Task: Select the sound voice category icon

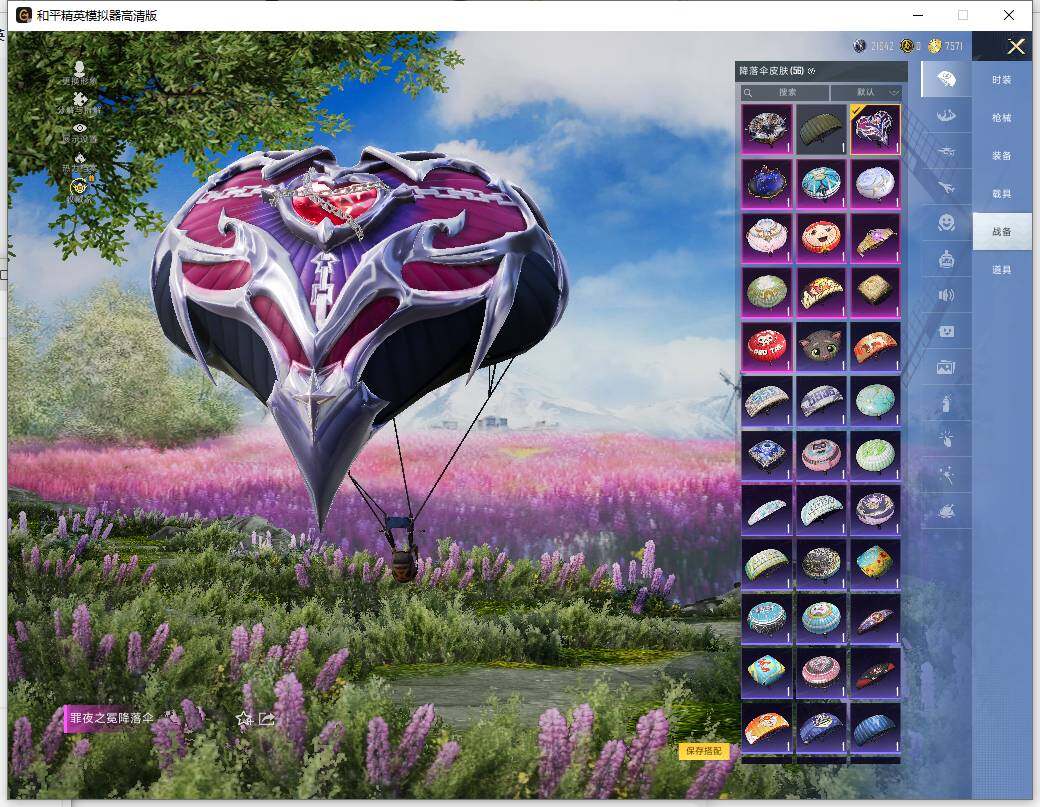Action: (946, 295)
